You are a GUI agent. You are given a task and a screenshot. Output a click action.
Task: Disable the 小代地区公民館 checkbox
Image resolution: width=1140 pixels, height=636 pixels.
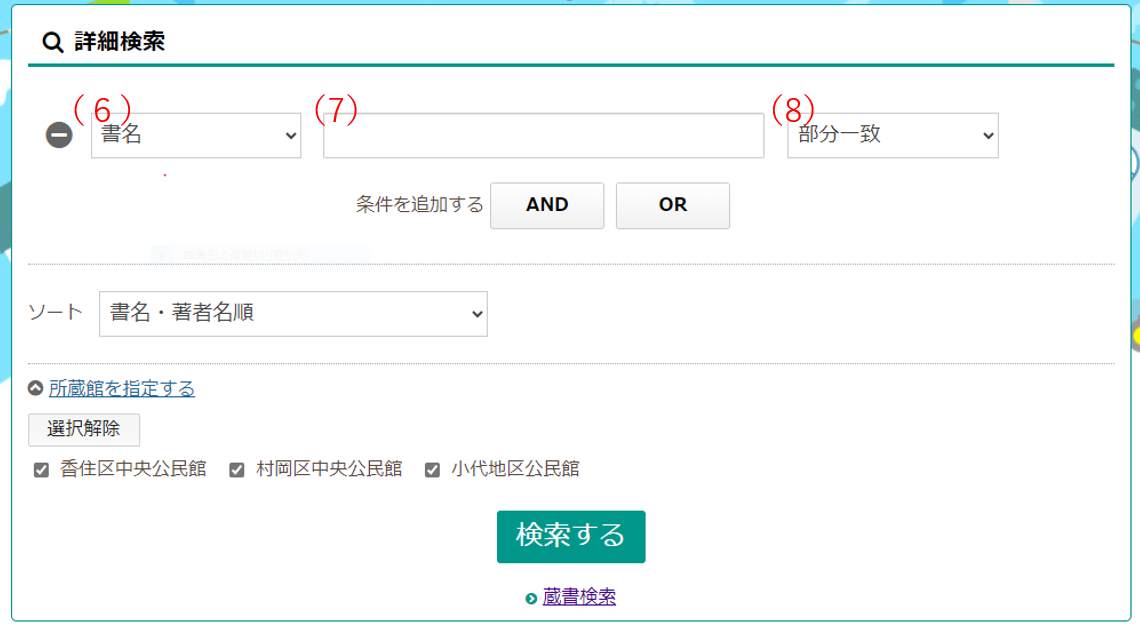[x=433, y=469]
